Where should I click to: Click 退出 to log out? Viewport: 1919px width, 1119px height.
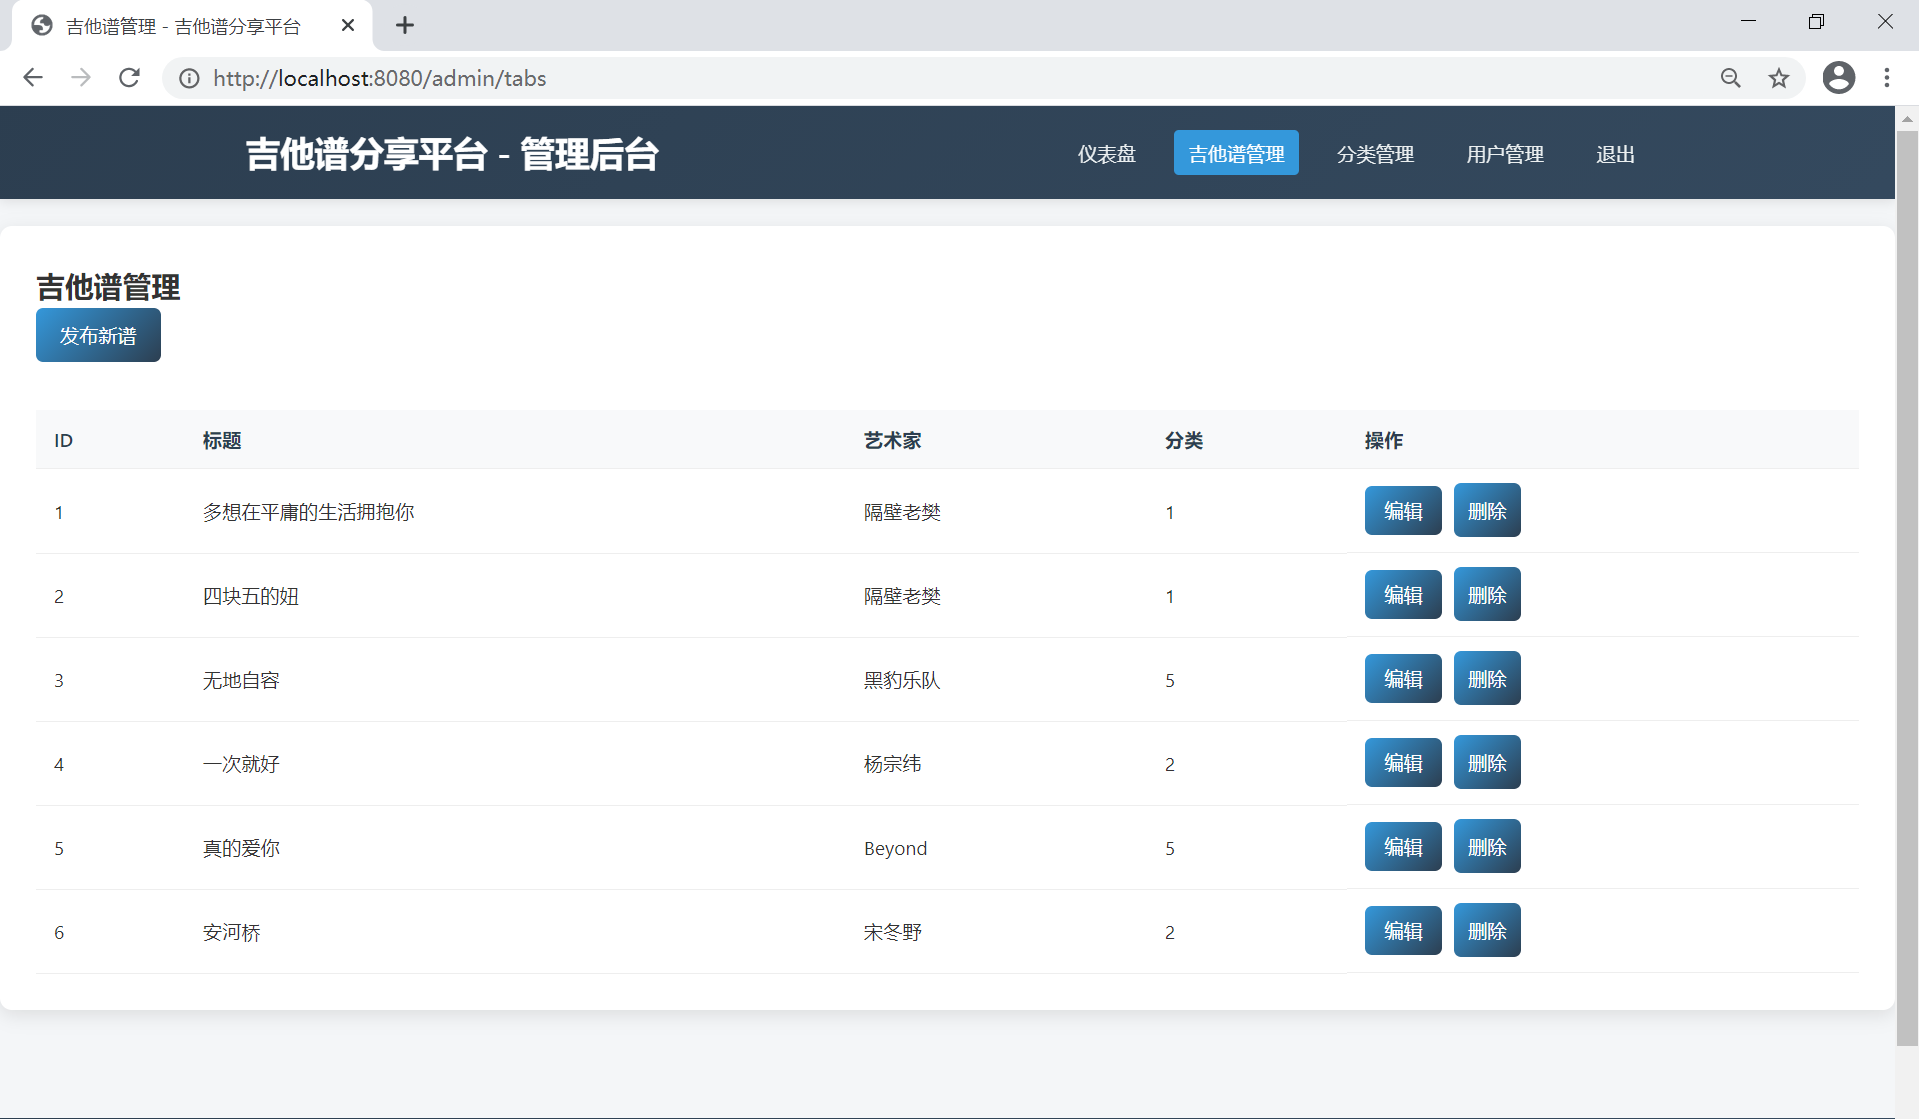[x=1615, y=154]
